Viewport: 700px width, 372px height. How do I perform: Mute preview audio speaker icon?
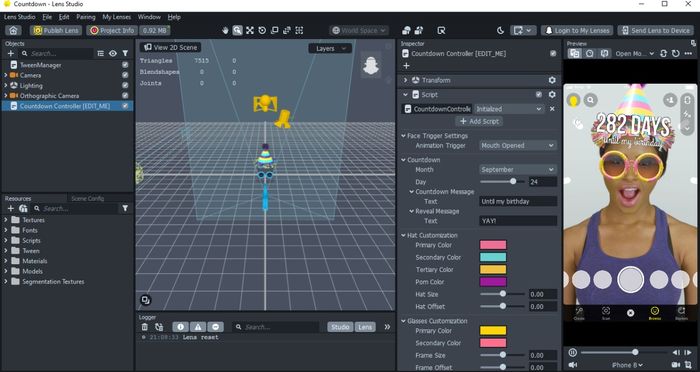point(573,365)
